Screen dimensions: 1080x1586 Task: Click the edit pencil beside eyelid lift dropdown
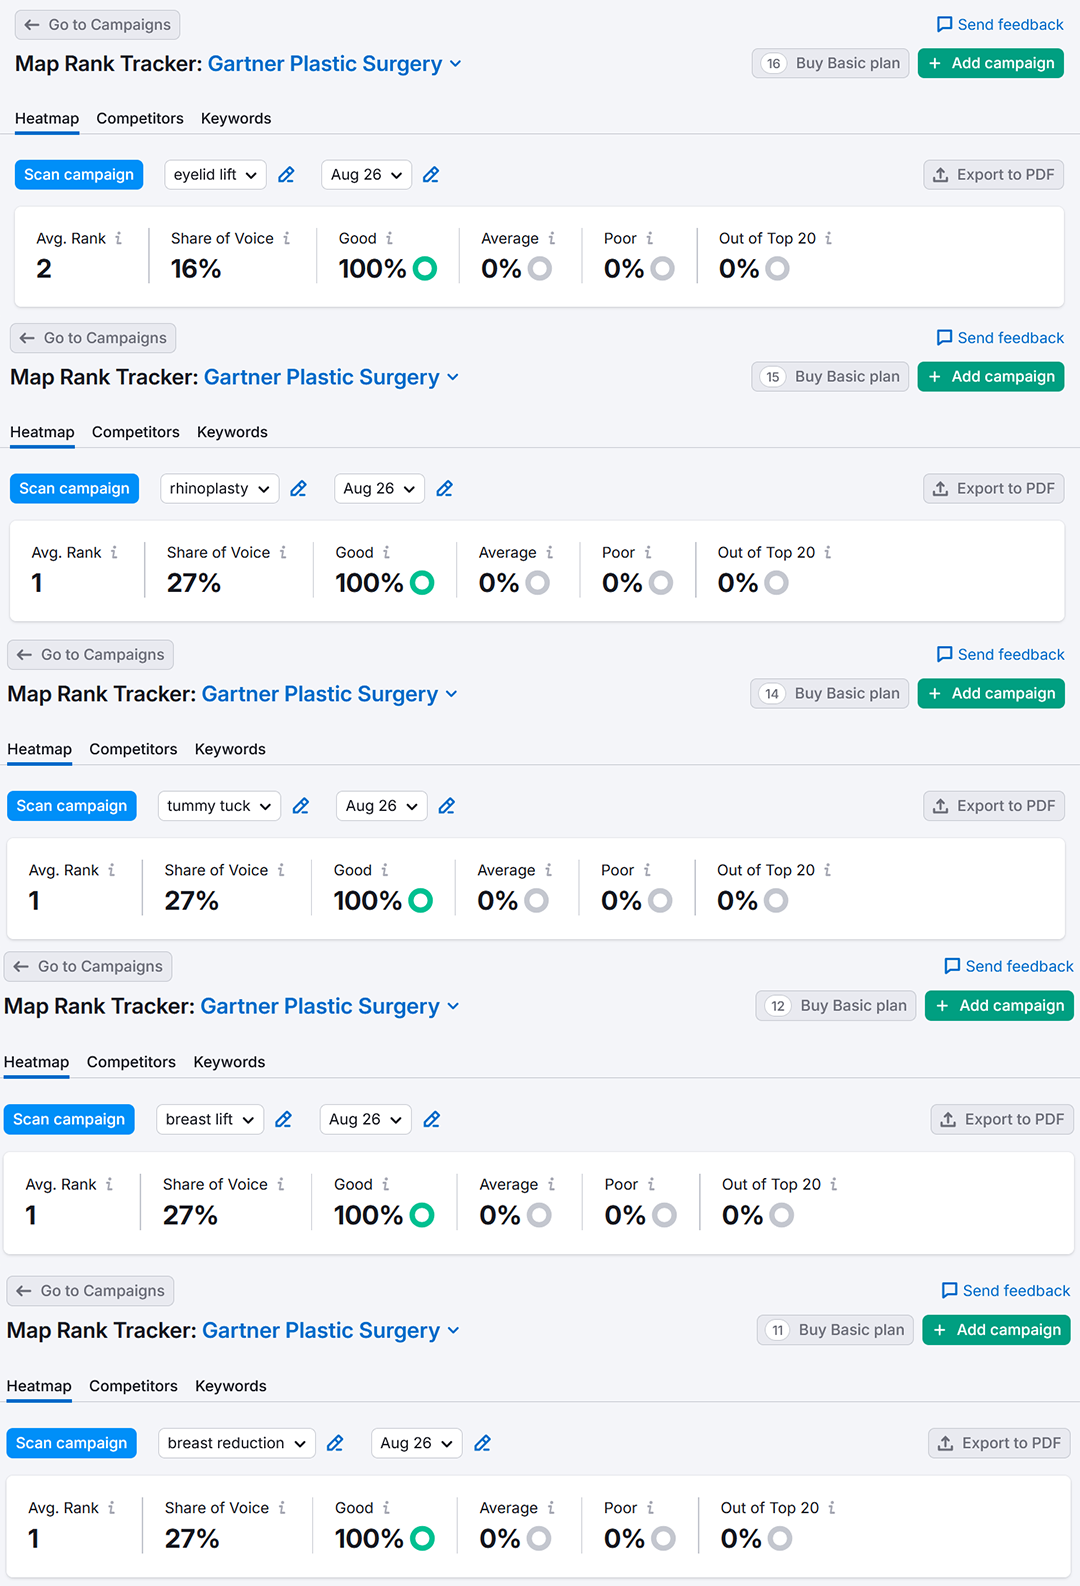(286, 175)
